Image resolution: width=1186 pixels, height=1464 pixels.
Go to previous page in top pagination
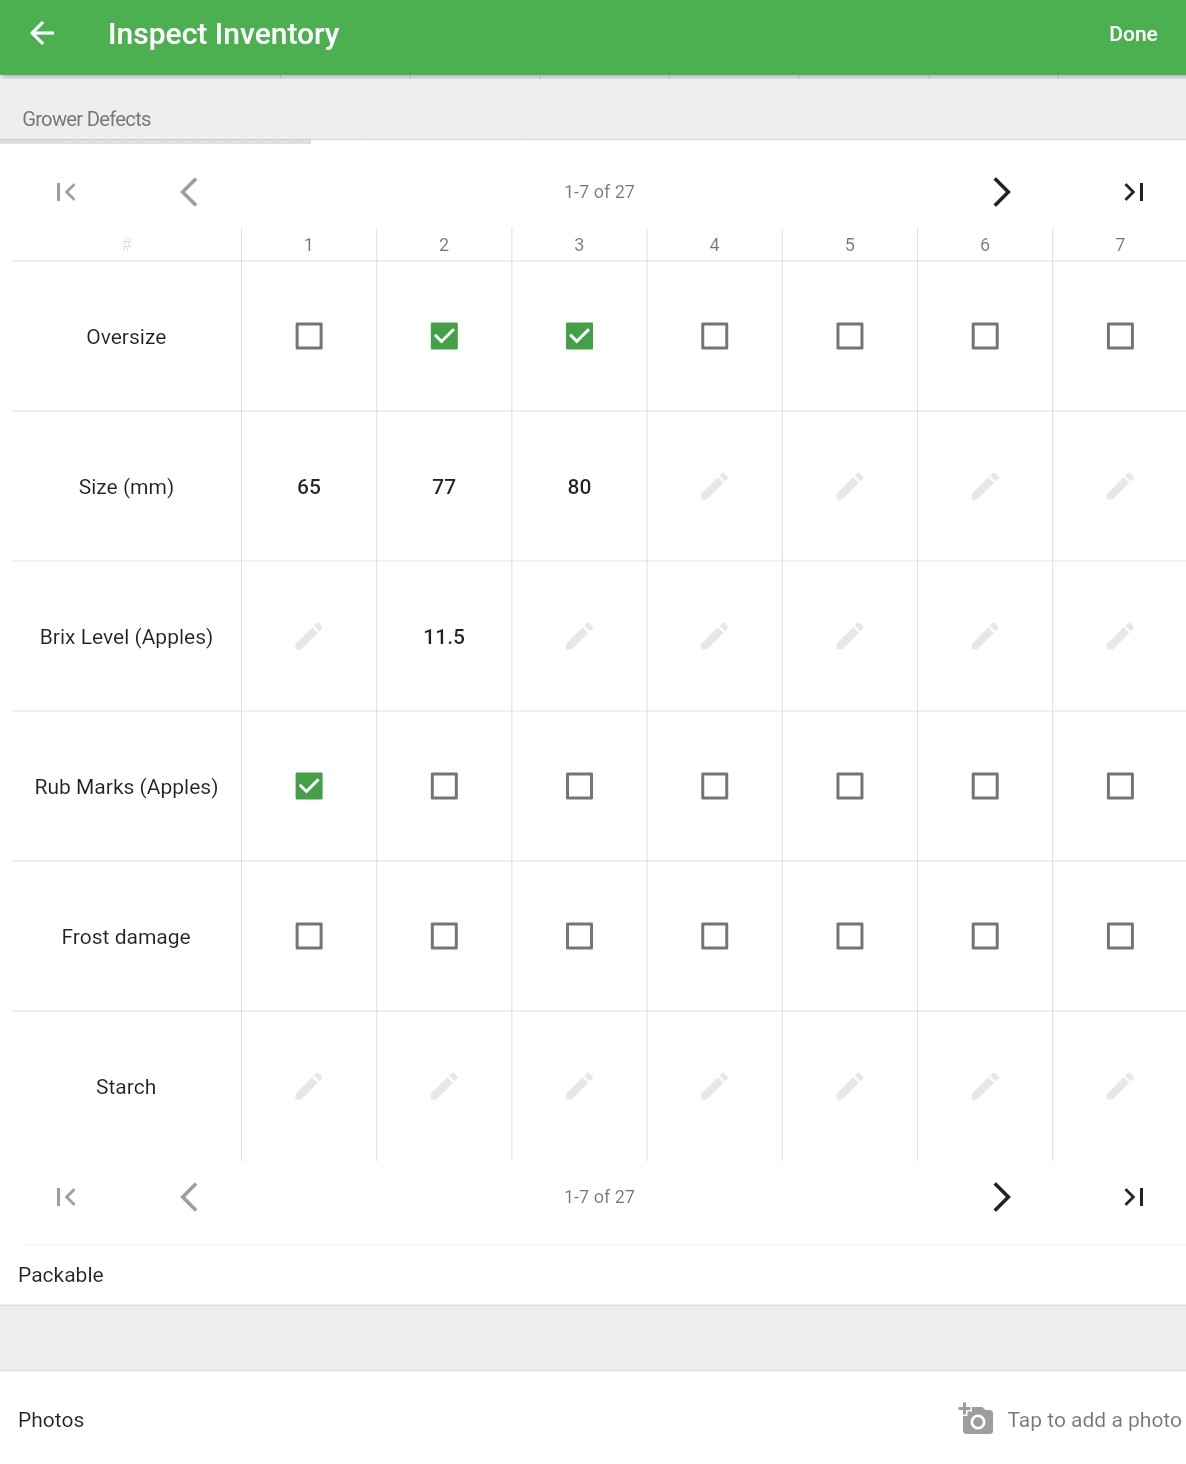189,192
